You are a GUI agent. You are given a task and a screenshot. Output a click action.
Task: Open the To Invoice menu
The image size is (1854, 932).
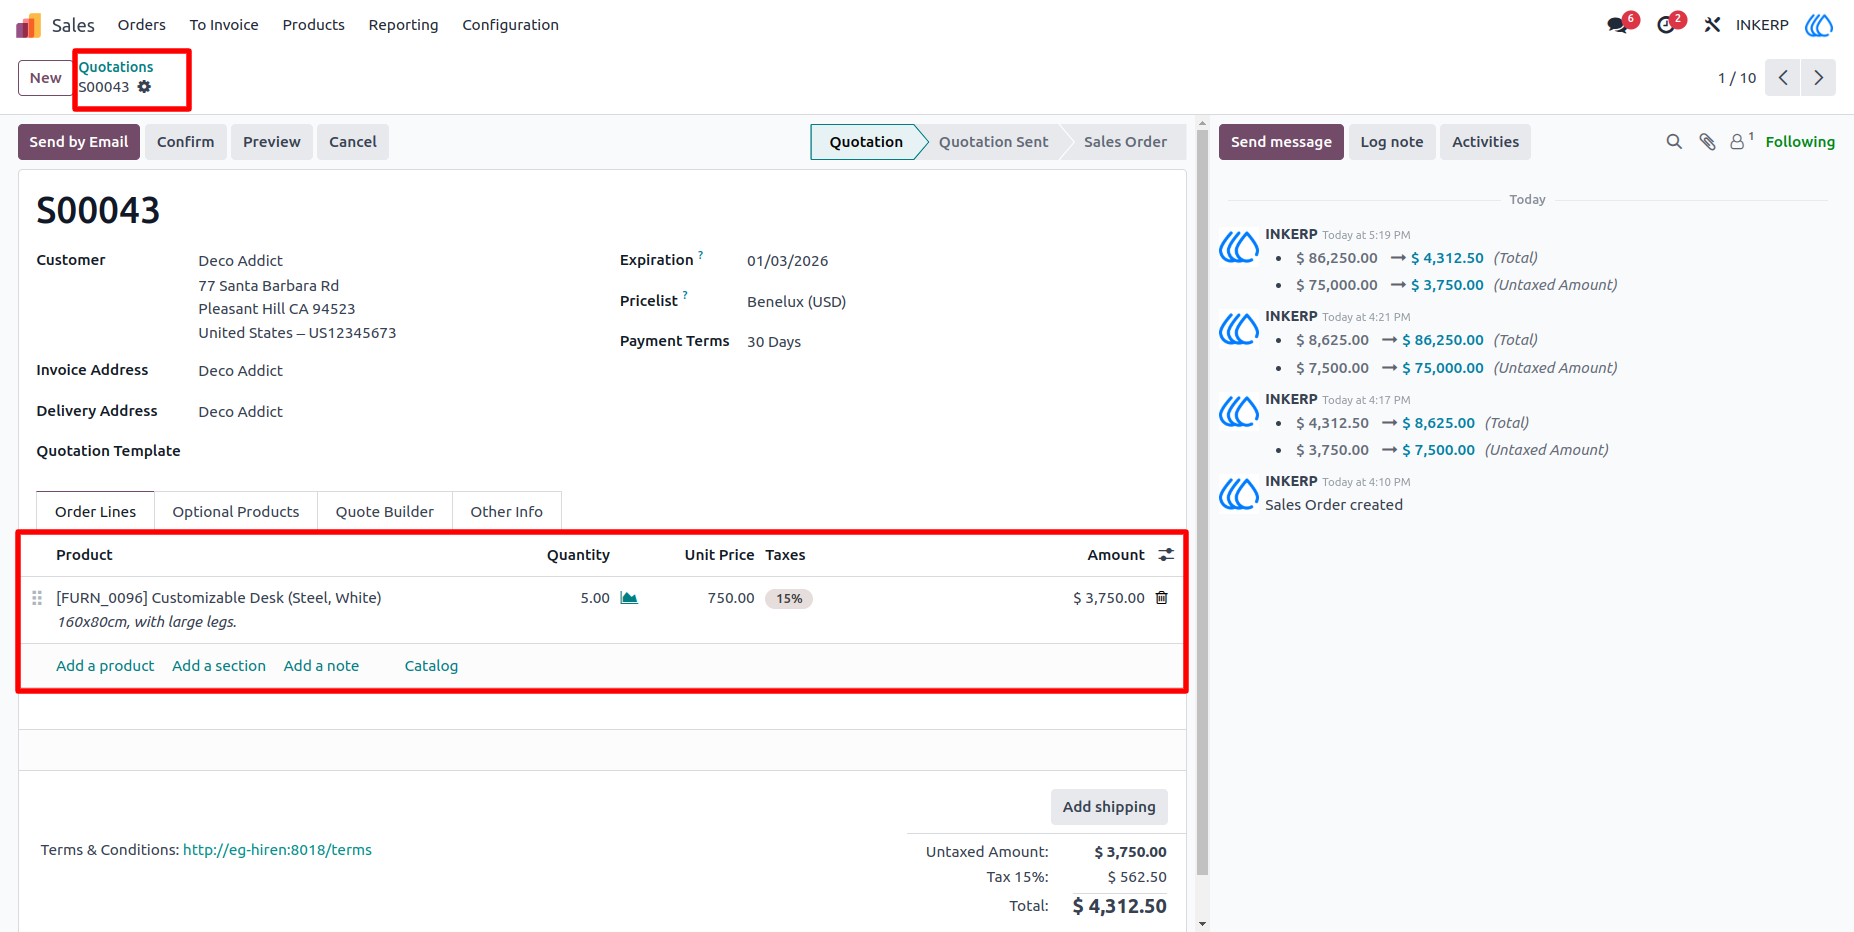[224, 25]
